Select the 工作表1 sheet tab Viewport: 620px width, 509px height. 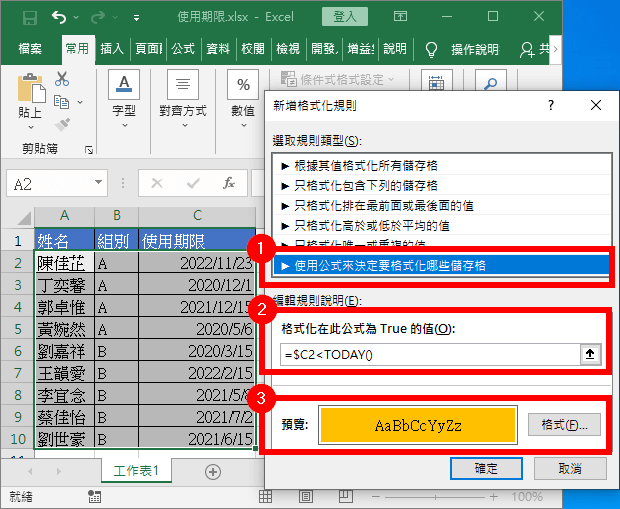[136, 471]
